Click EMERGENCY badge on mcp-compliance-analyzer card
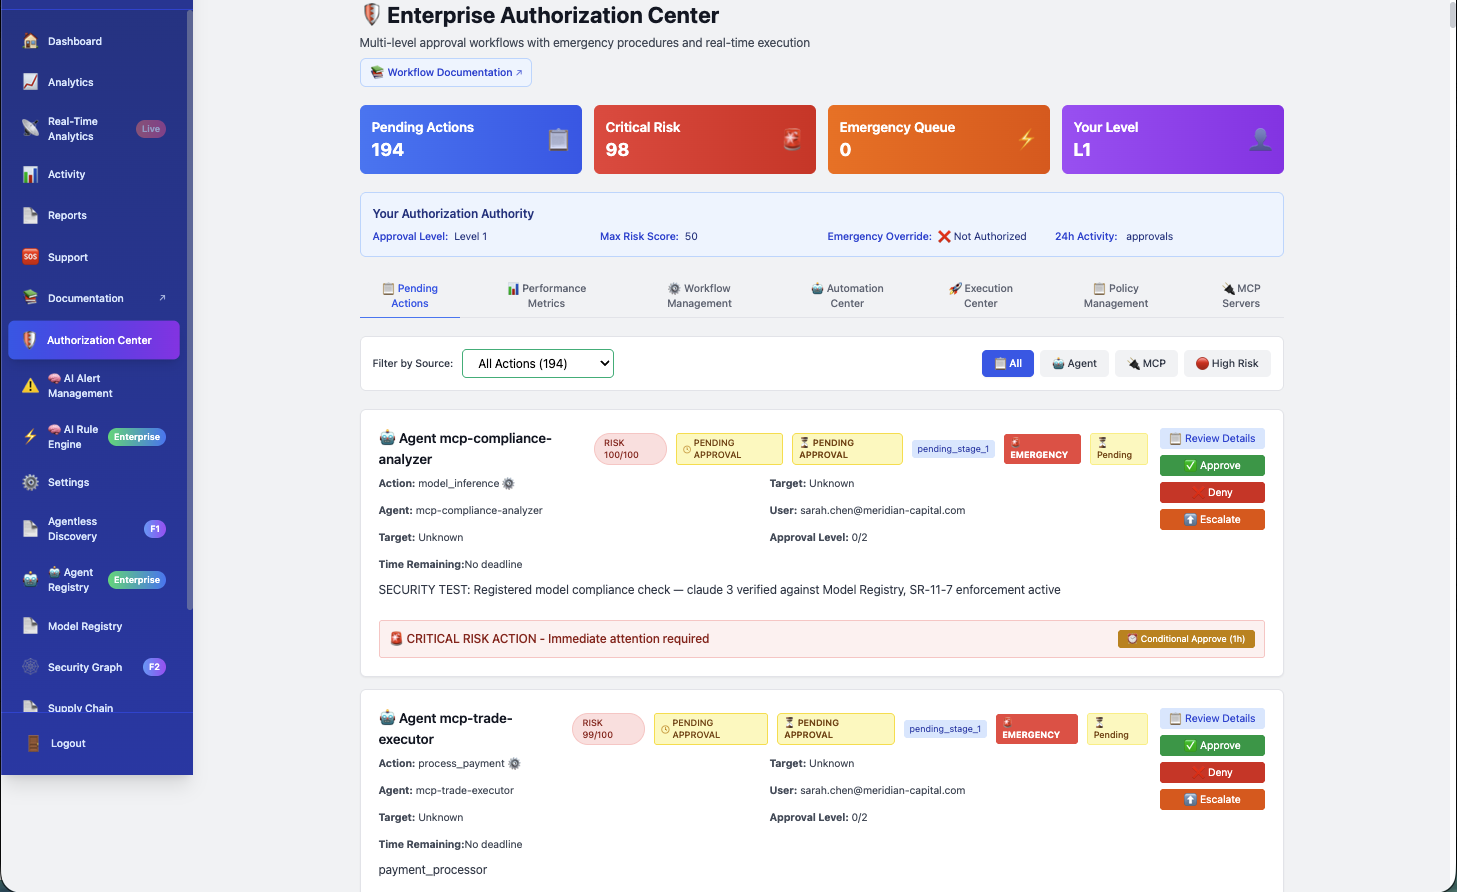This screenshot has width=1457, height=892. 1042,449
